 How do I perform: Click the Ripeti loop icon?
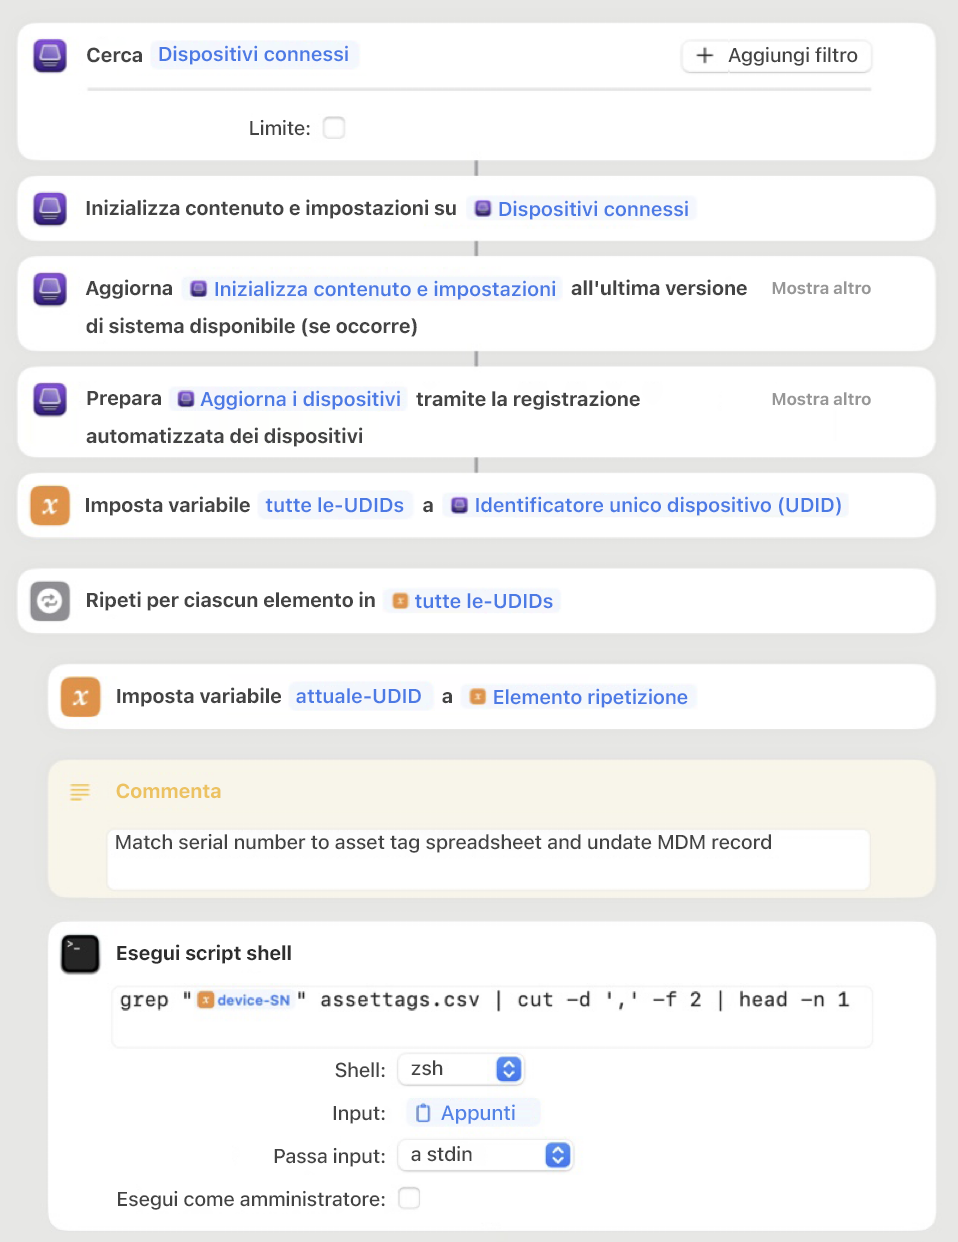(49, 601)
